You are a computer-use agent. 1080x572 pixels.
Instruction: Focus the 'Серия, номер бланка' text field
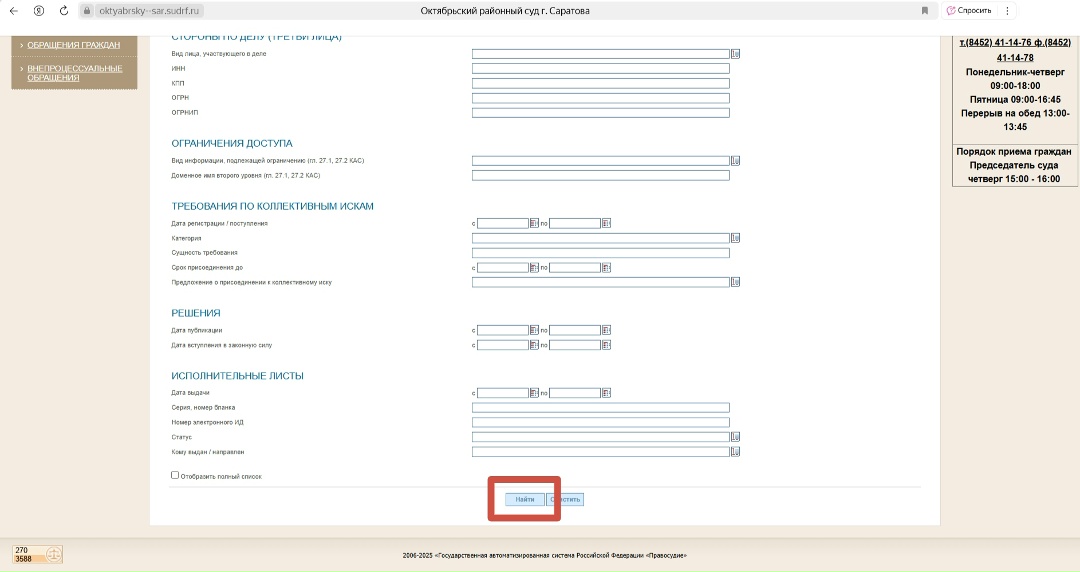(600, 408)
